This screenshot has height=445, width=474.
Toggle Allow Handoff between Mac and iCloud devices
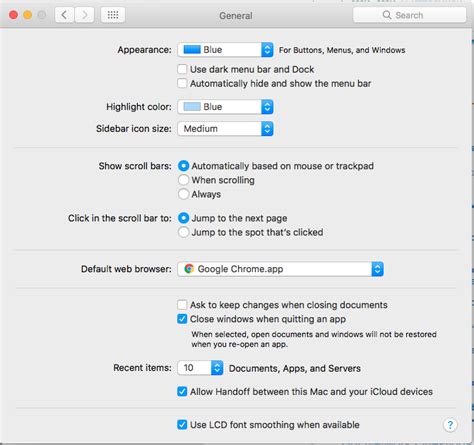point(182,391)
